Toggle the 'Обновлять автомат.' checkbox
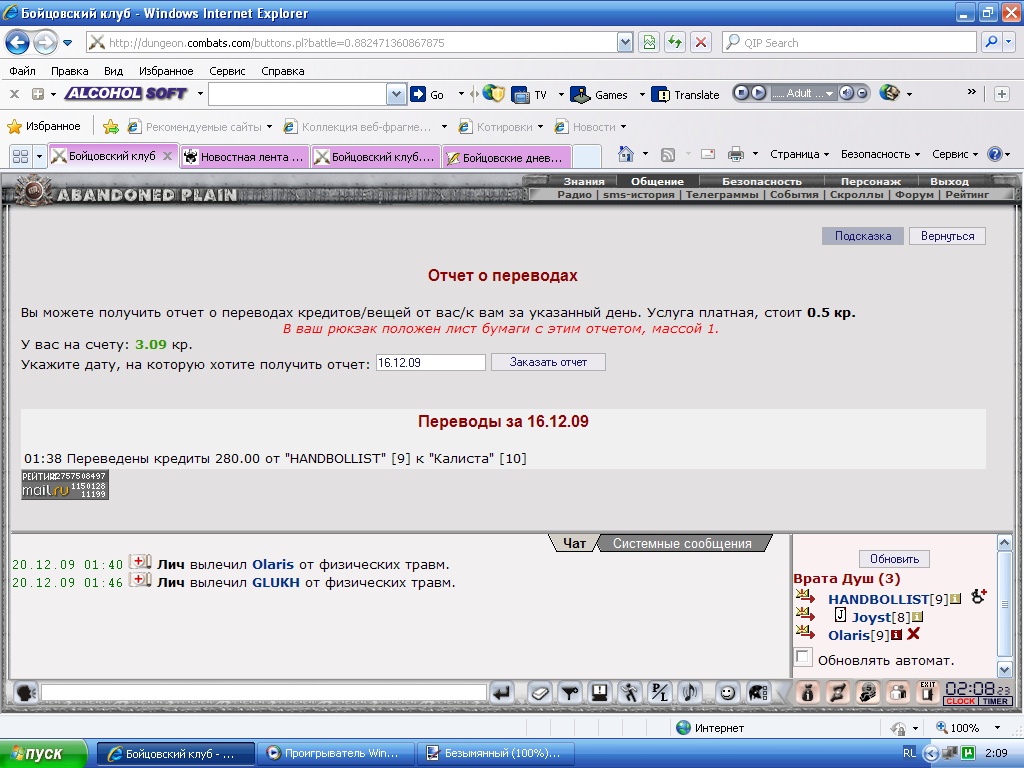 [x=803, y=657]
